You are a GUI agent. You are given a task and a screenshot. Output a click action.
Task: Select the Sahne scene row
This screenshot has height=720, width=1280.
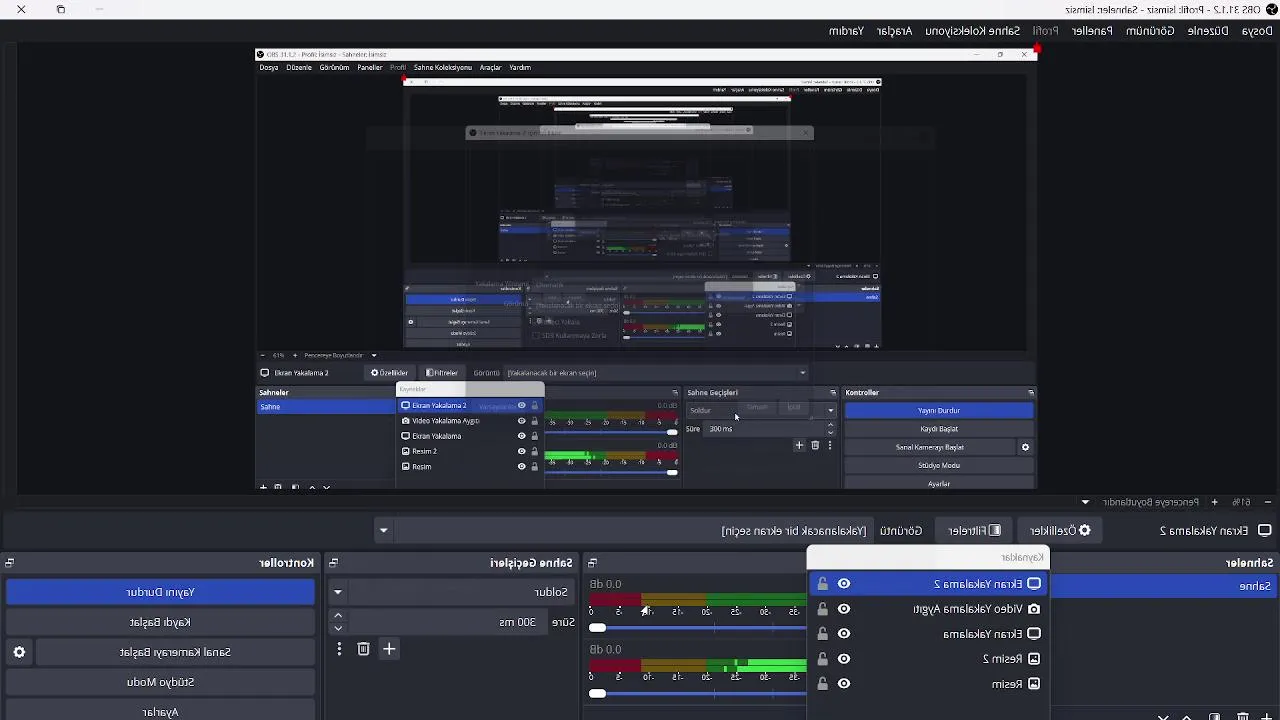(1164, 586)
